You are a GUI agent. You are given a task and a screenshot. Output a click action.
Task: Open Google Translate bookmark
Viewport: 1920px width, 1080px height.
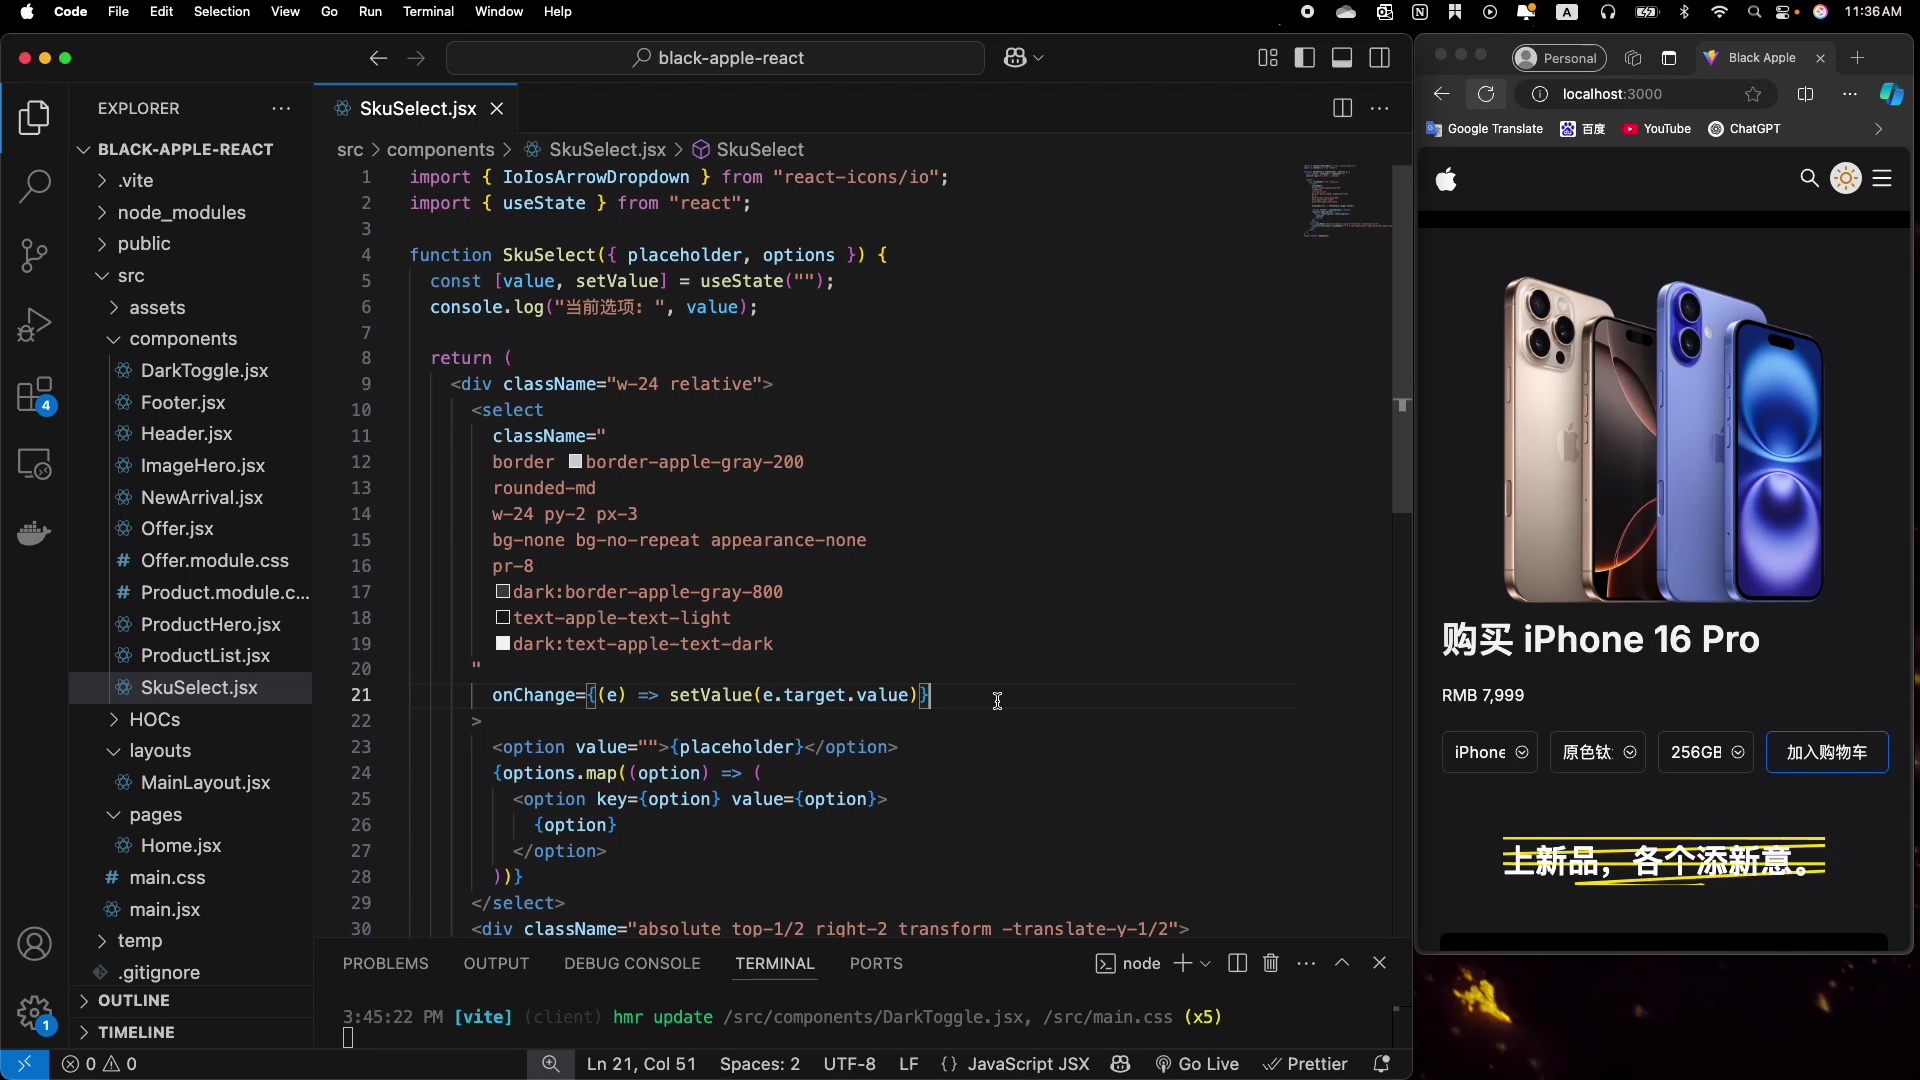[x=1485, y=129]
